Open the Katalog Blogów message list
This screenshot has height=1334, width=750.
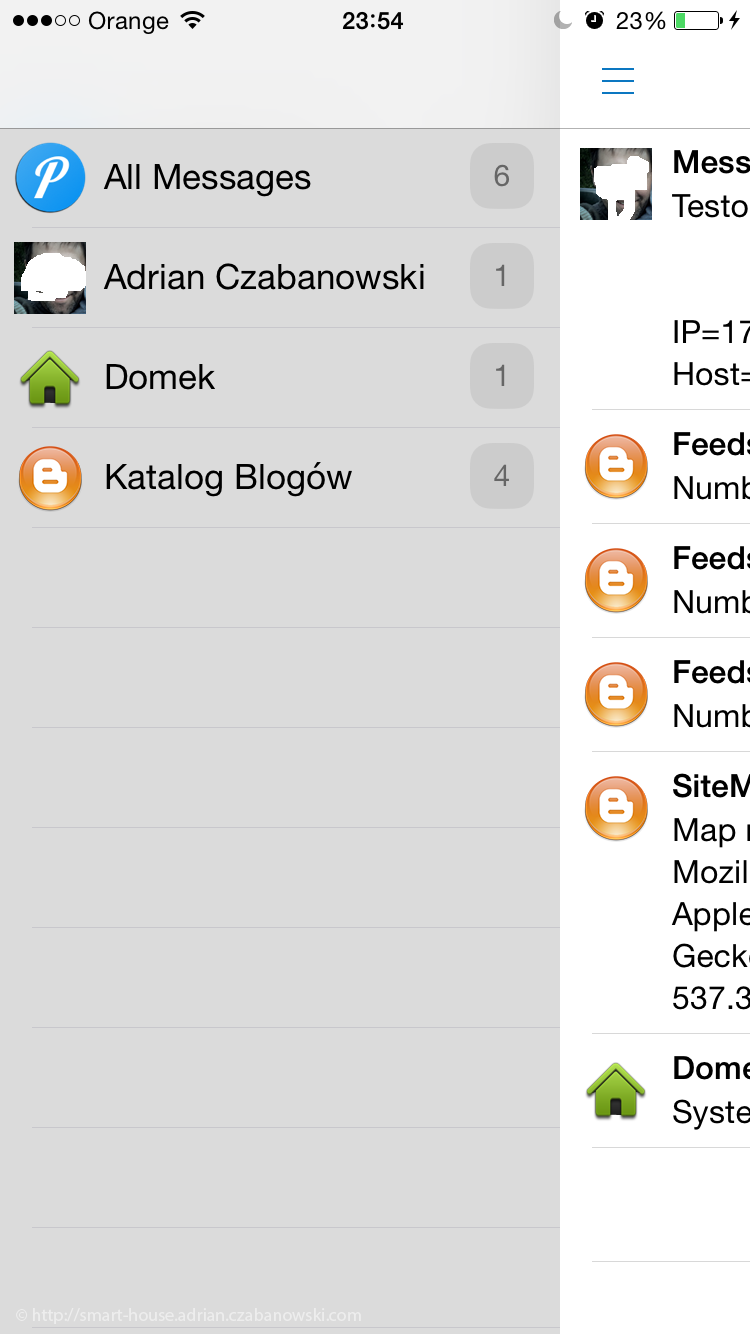point(280,478)
